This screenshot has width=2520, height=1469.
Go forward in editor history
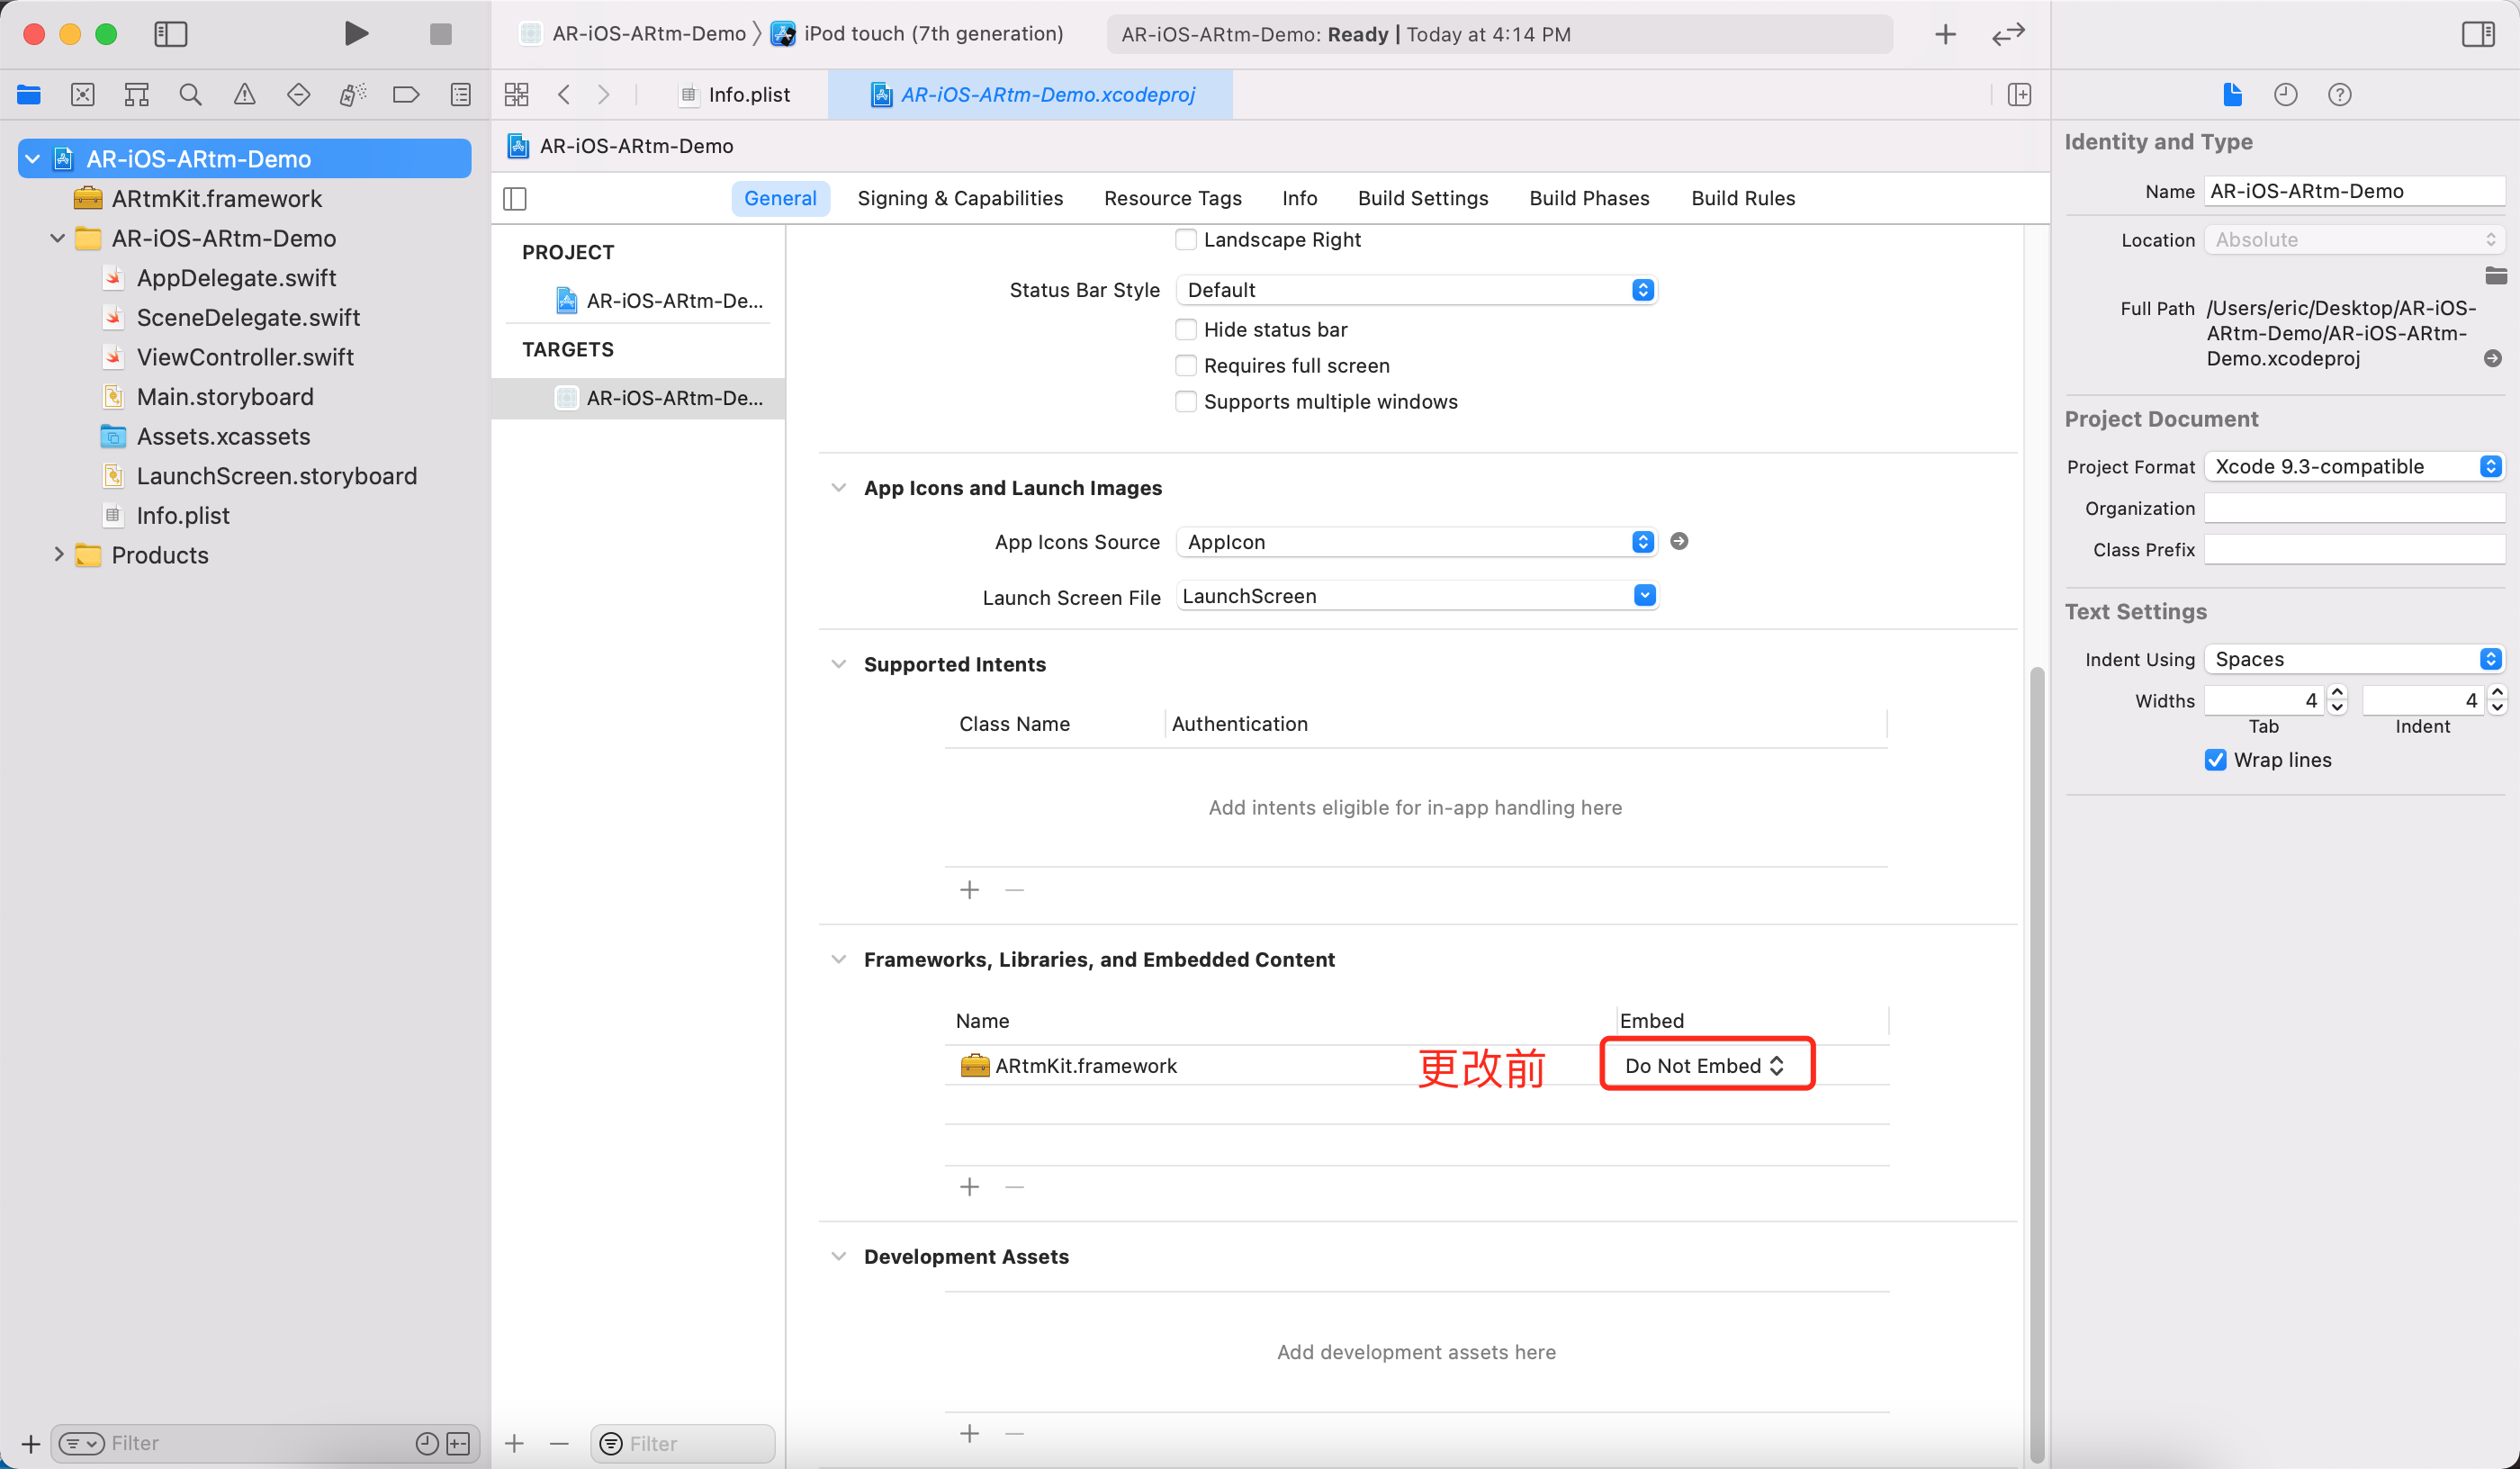pos(603,95)
